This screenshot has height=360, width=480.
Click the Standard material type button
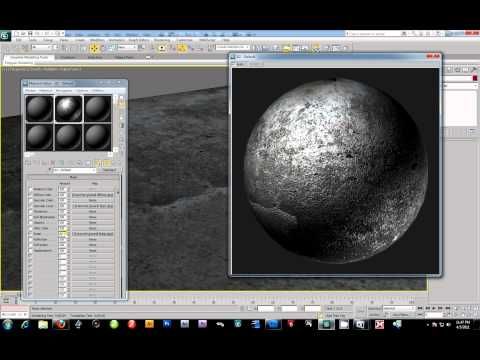pos(109,170)
